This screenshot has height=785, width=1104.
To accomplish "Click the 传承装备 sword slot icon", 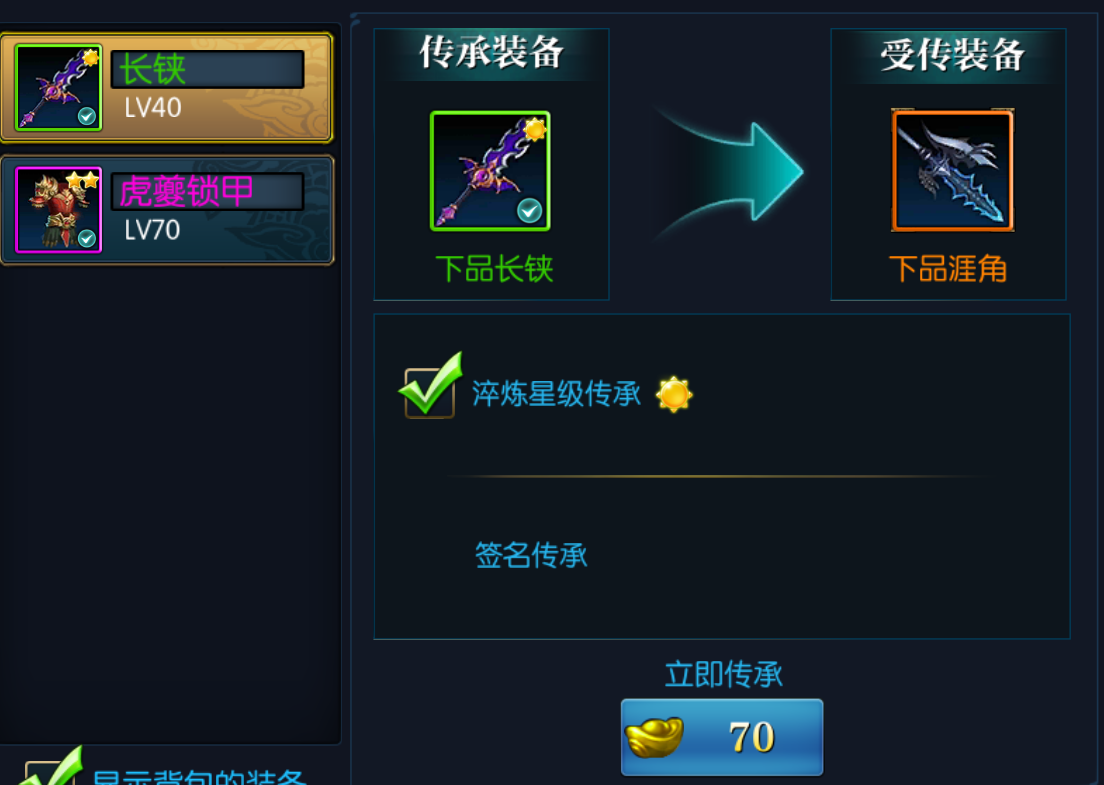I will [x=490, y=170].
